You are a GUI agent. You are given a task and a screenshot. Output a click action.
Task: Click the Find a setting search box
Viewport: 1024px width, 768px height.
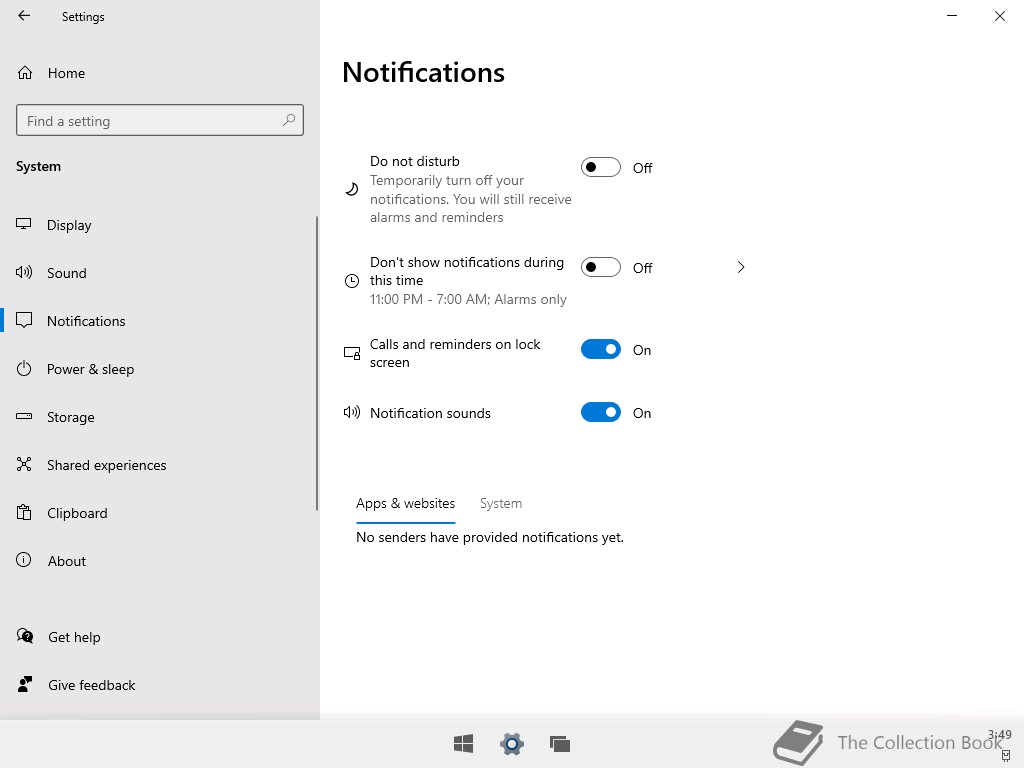[150, 121]
